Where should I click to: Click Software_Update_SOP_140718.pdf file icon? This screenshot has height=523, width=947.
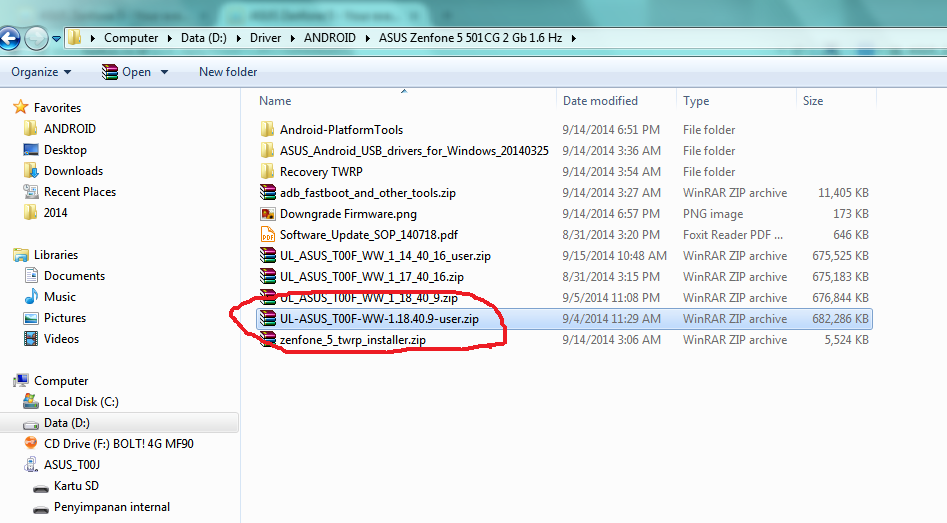pyautogui.click(x=268, y=234)
